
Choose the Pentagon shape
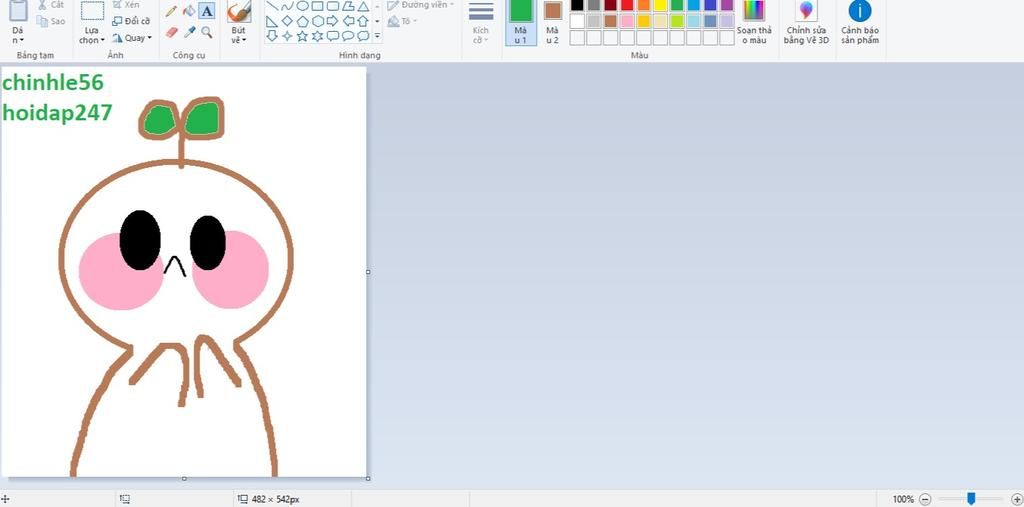(302, 21)
